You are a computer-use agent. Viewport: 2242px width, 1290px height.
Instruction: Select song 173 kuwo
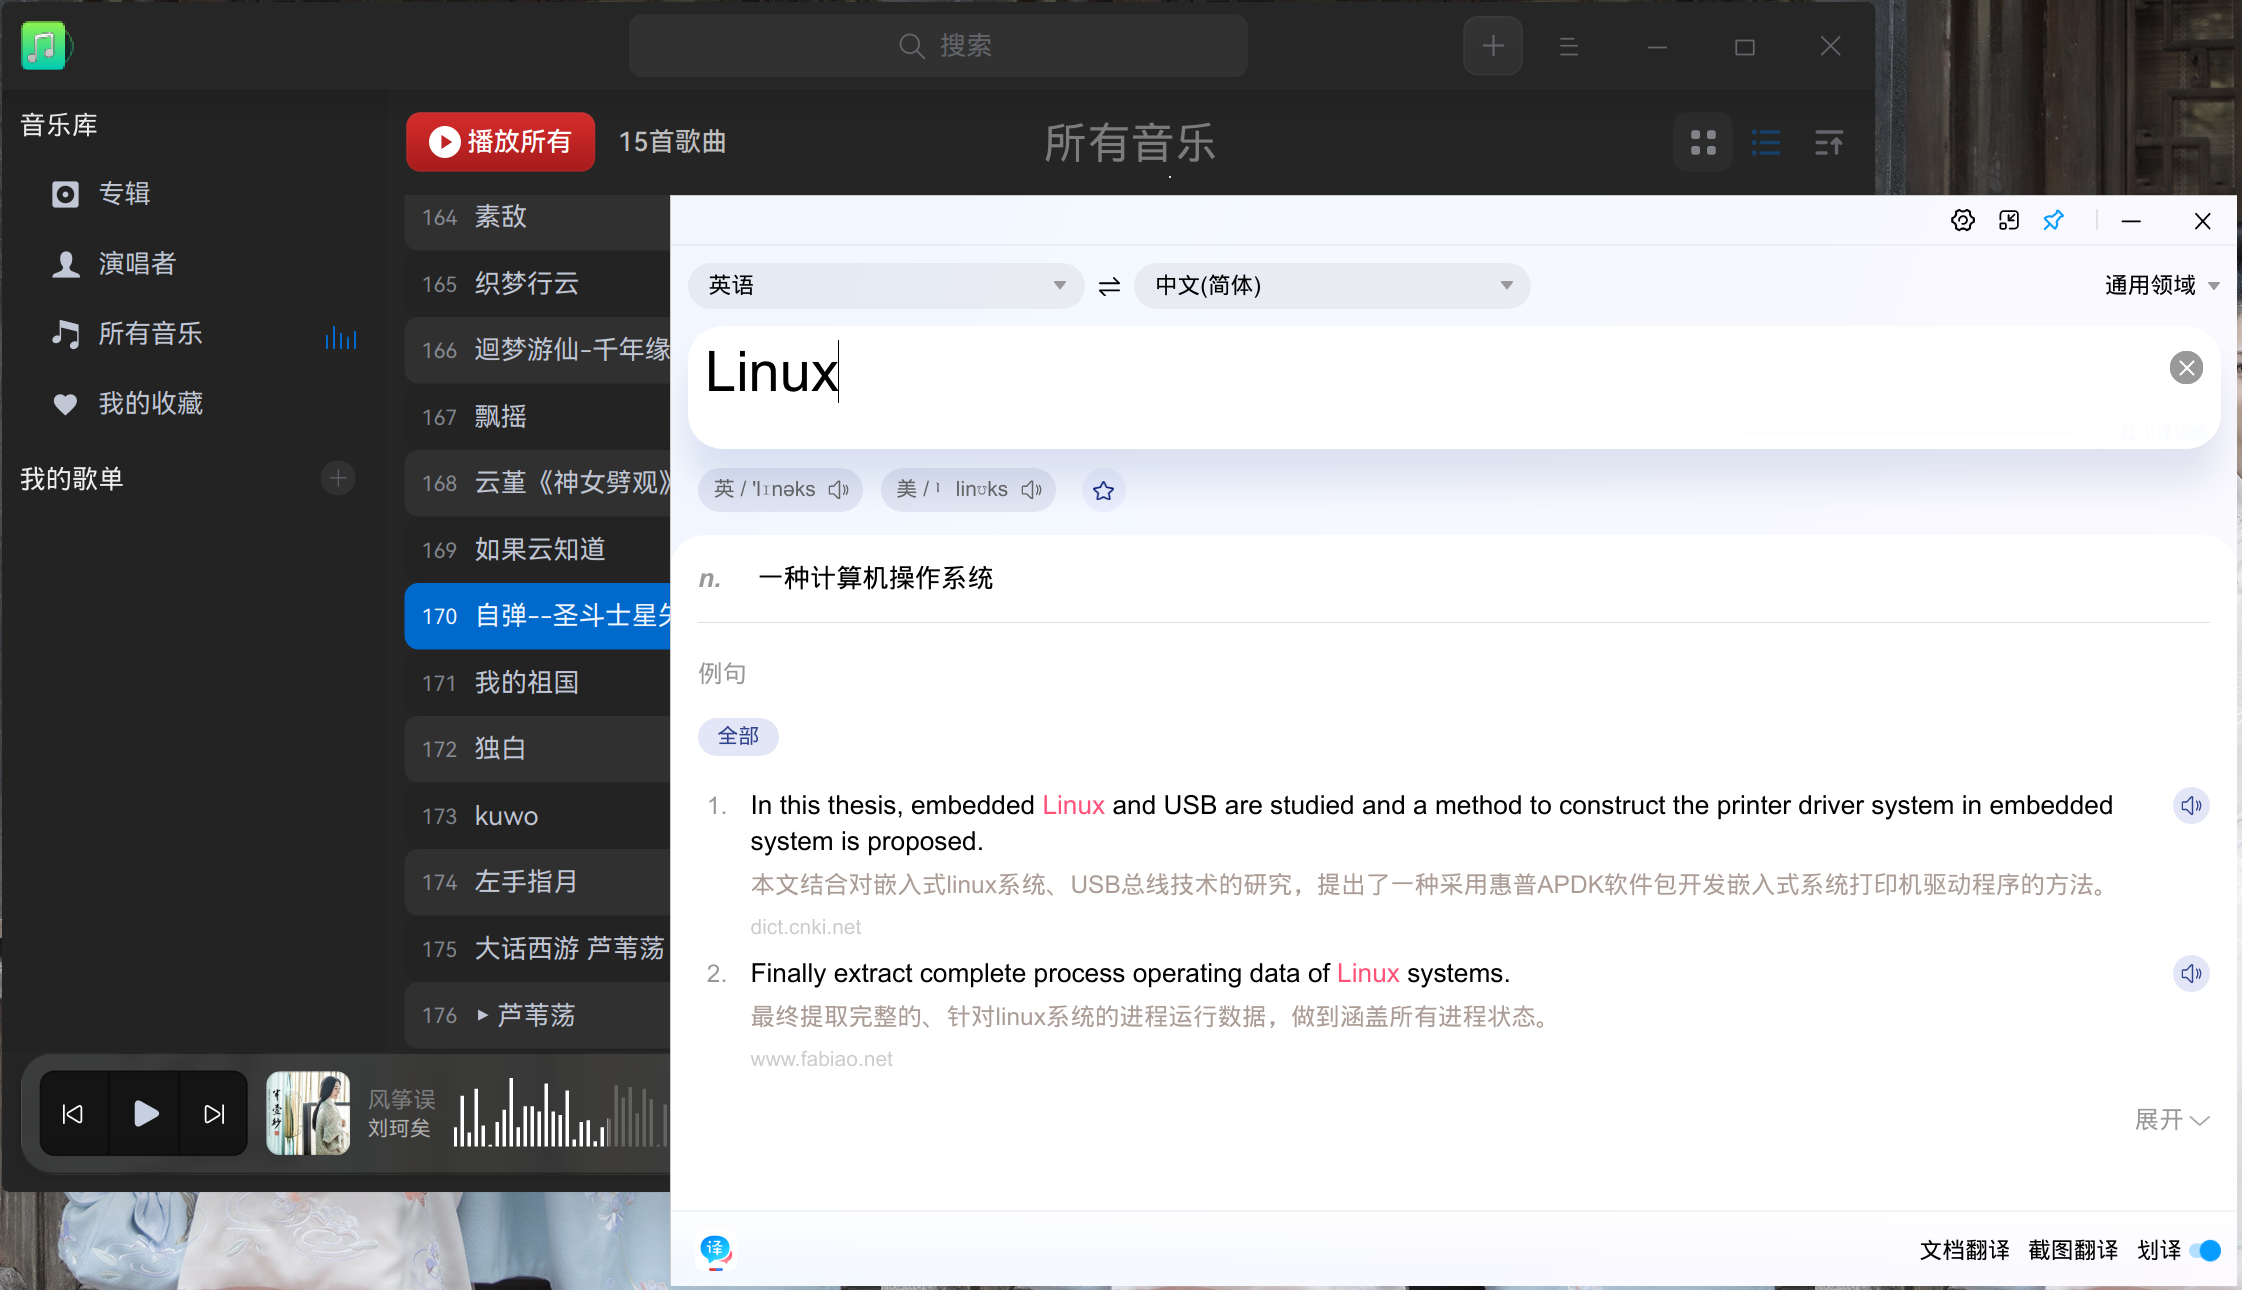pos(538,816)
